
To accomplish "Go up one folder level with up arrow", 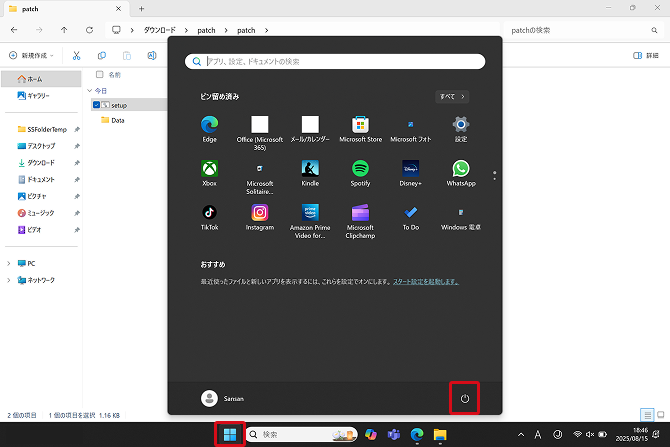I will pyautogui.click(x=64, y=30).
